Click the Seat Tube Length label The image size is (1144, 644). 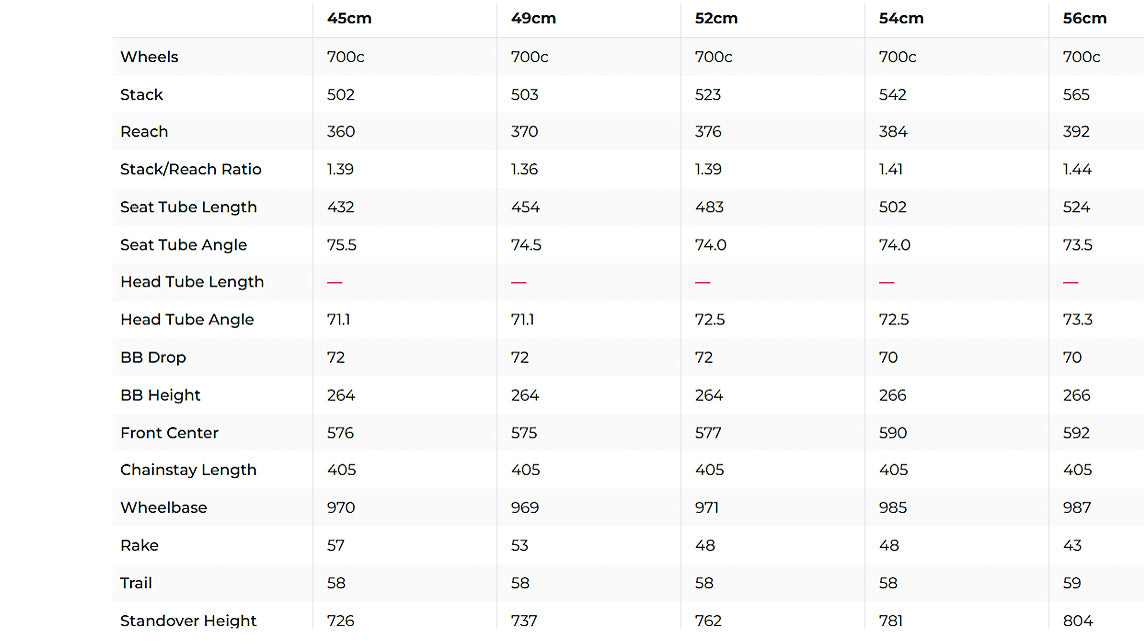[188, 207]
